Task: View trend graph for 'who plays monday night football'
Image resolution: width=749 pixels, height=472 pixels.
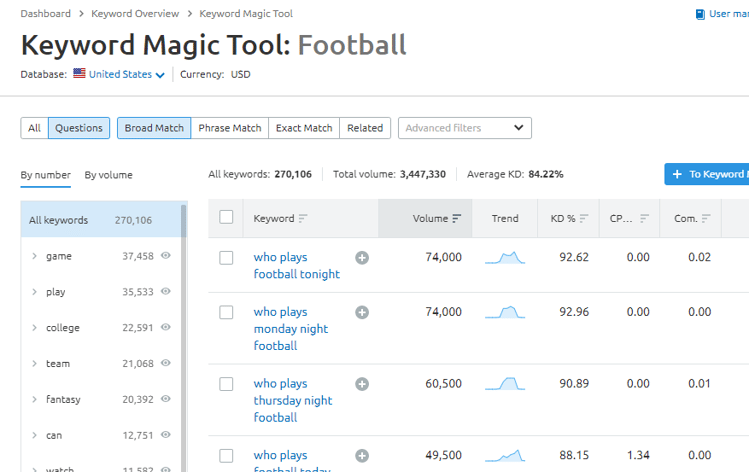Action: (505, 312)
